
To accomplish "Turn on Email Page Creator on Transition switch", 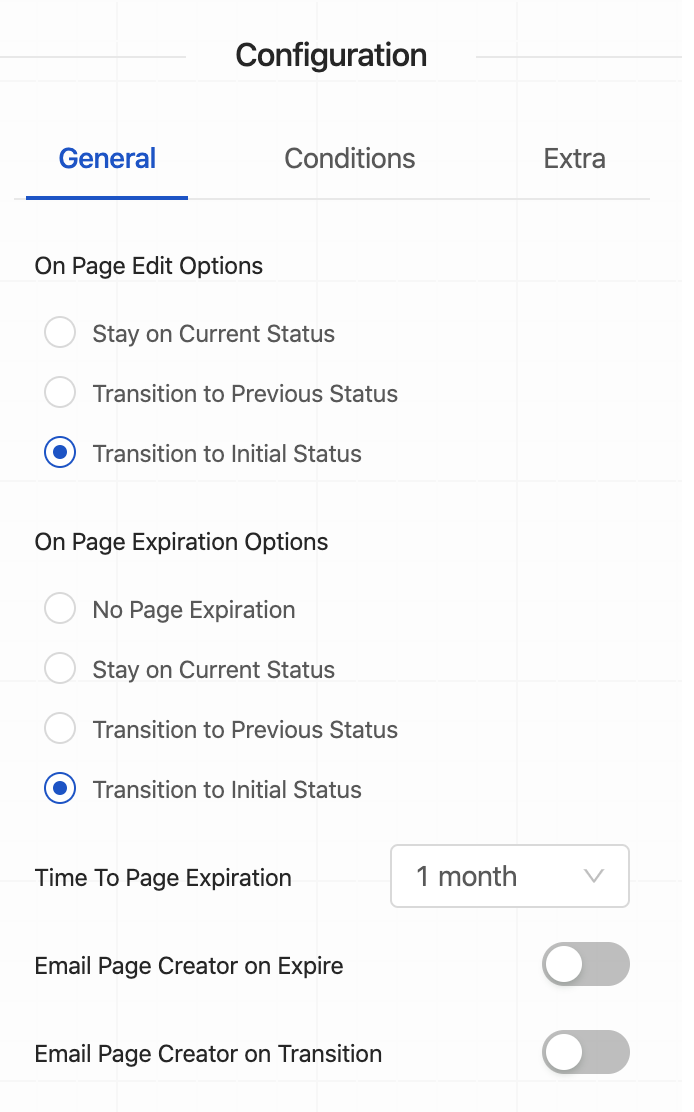I will pos(585,1053).
